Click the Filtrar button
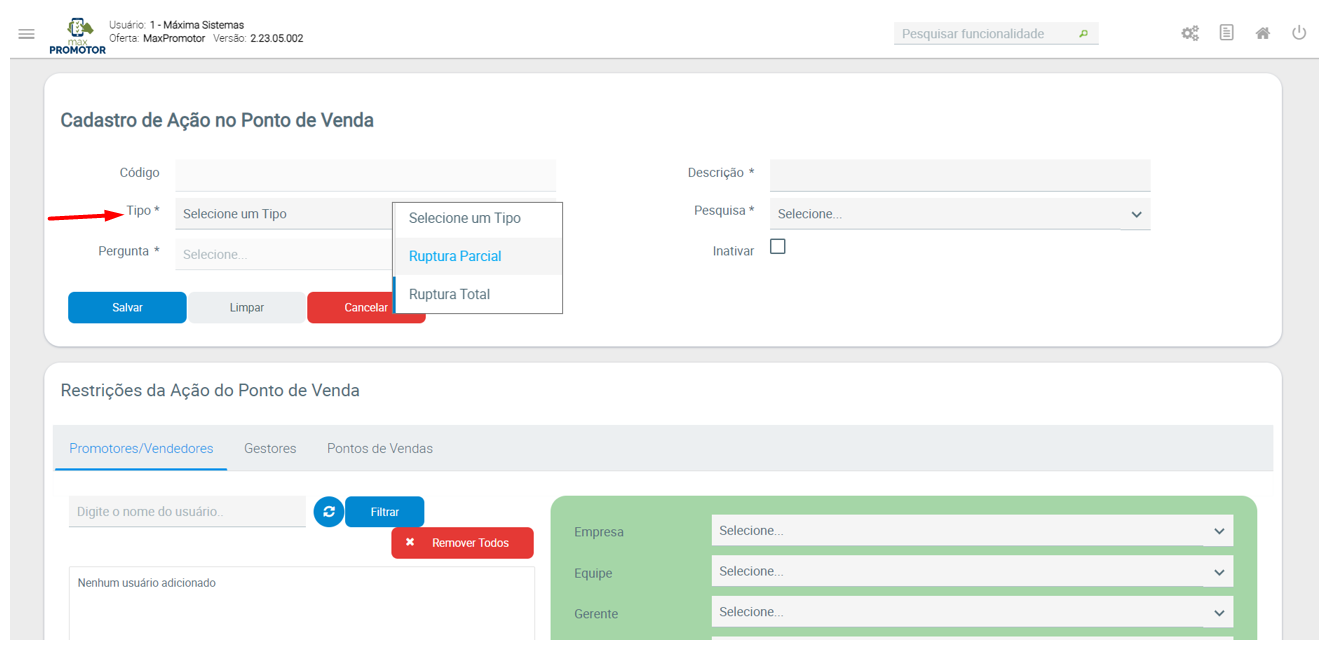The image size is (1320, 648). 385,512
